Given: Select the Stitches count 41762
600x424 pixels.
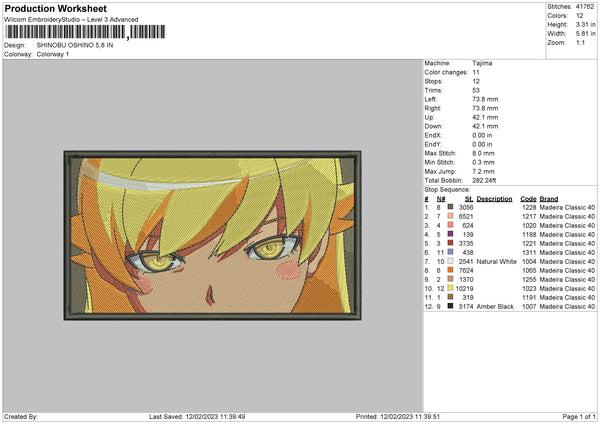Looking at the screenshot, I should coord(585,7).
